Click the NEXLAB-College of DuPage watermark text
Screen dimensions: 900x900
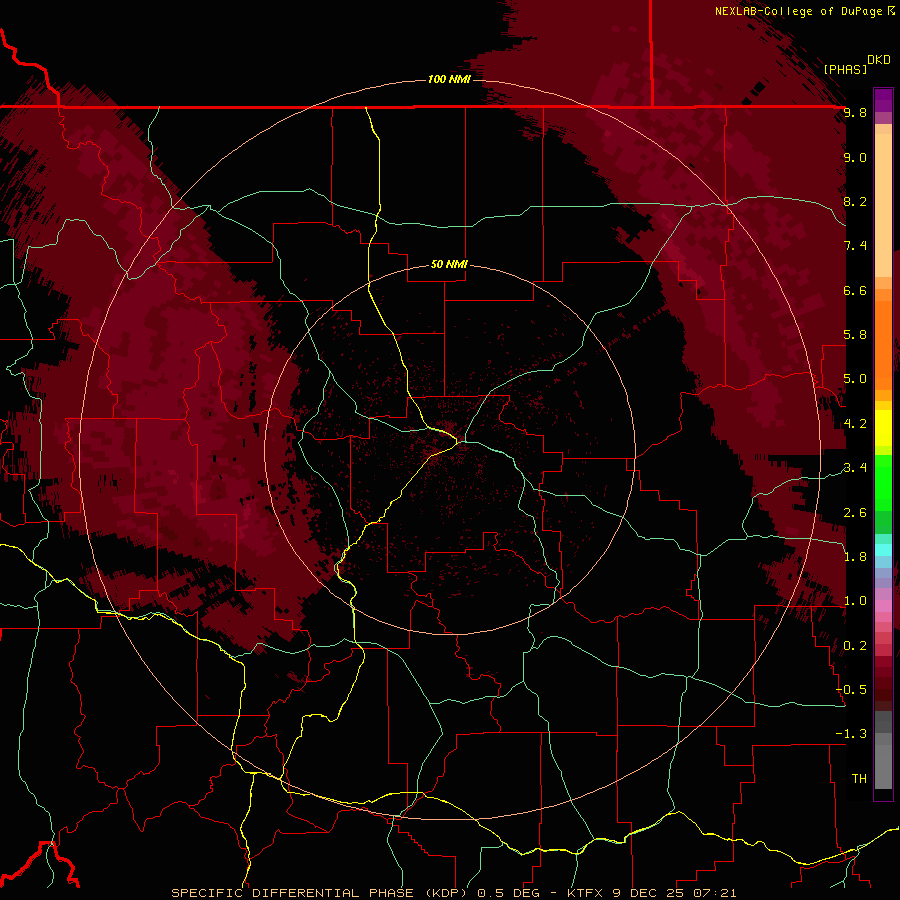[x=798, y=11]
